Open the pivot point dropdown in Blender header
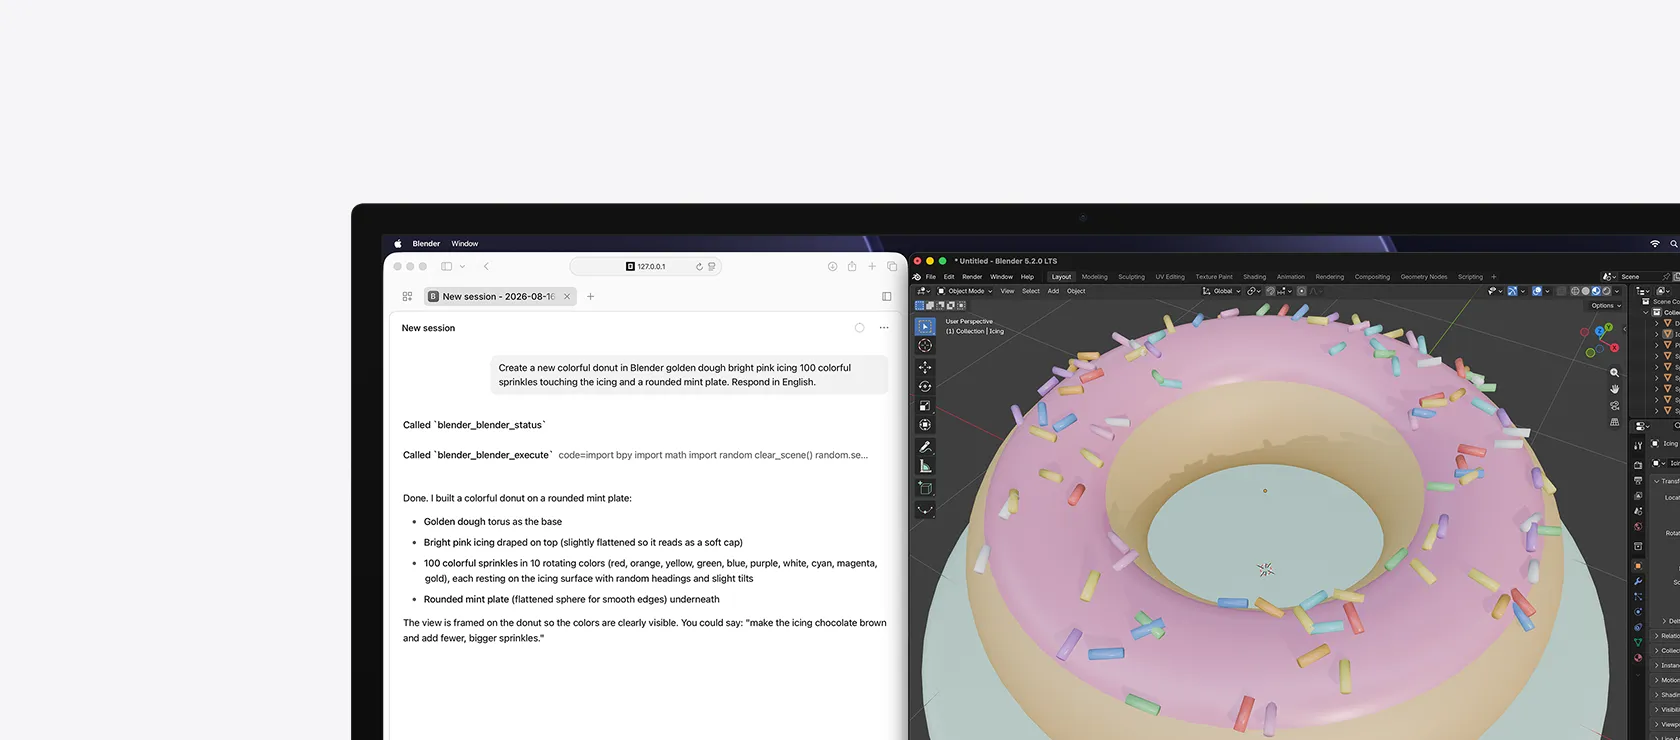 coord(1253,291)
